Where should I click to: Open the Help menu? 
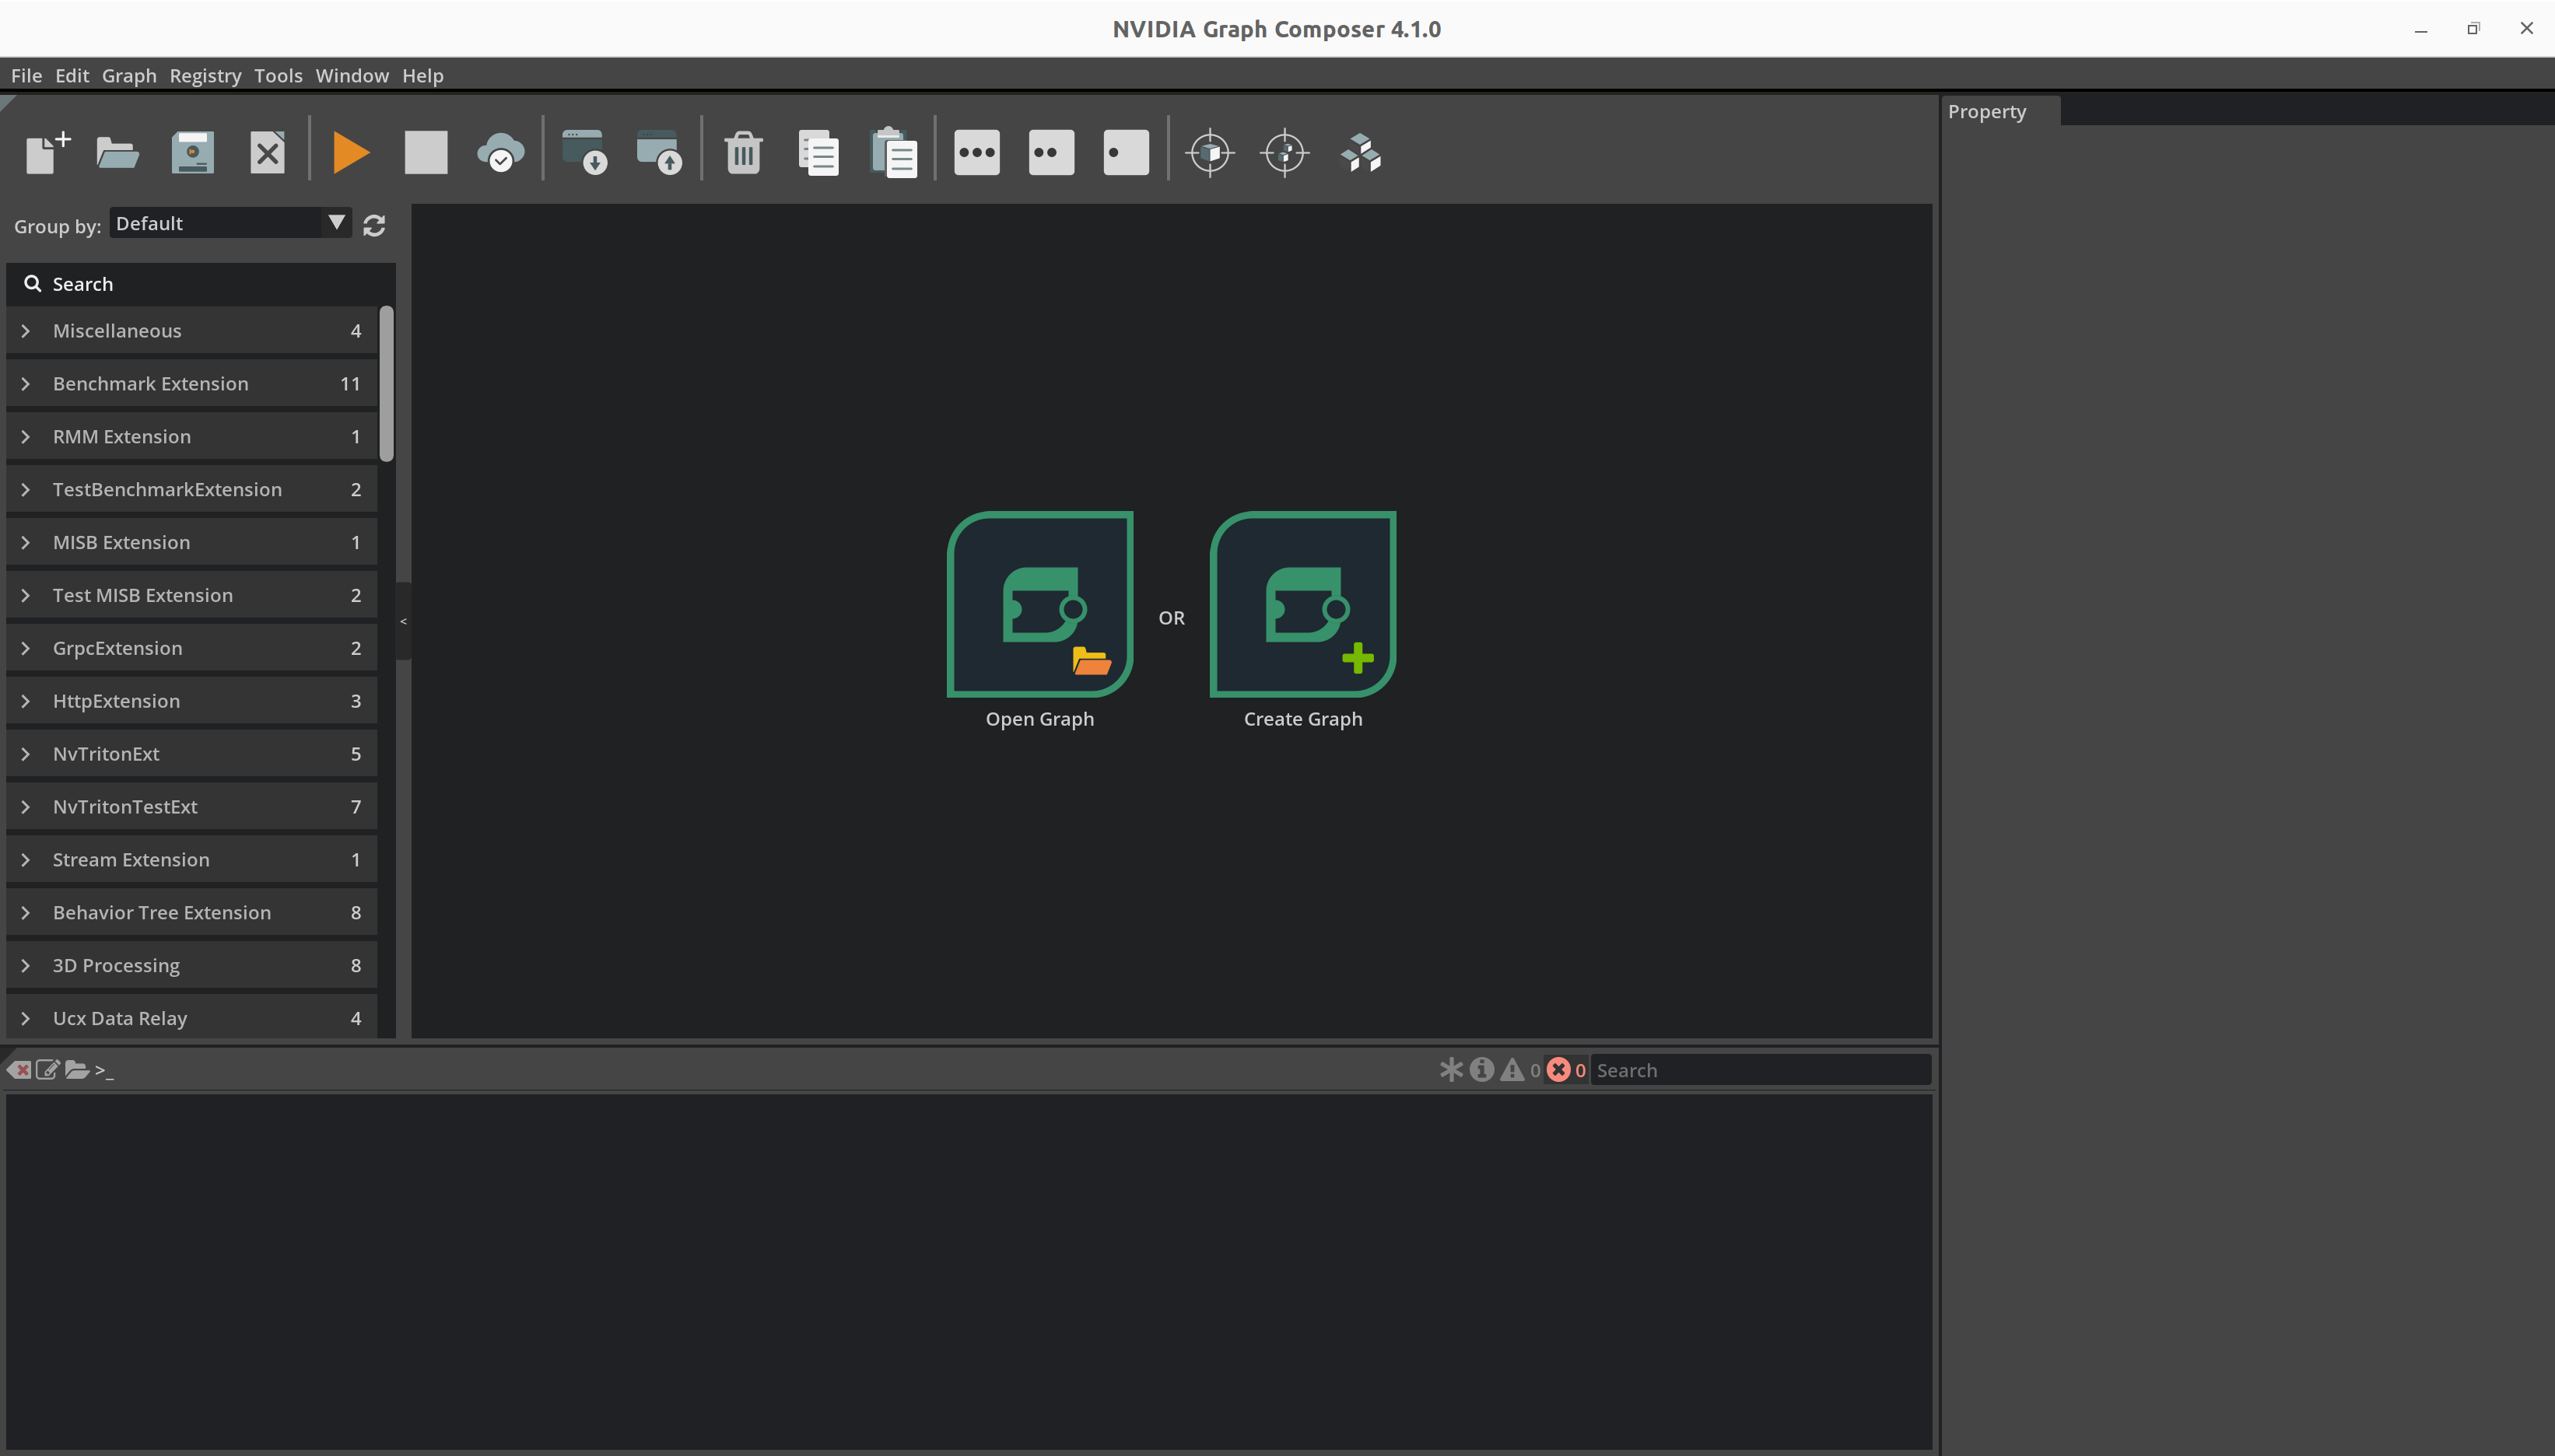[x=423, y=76]
